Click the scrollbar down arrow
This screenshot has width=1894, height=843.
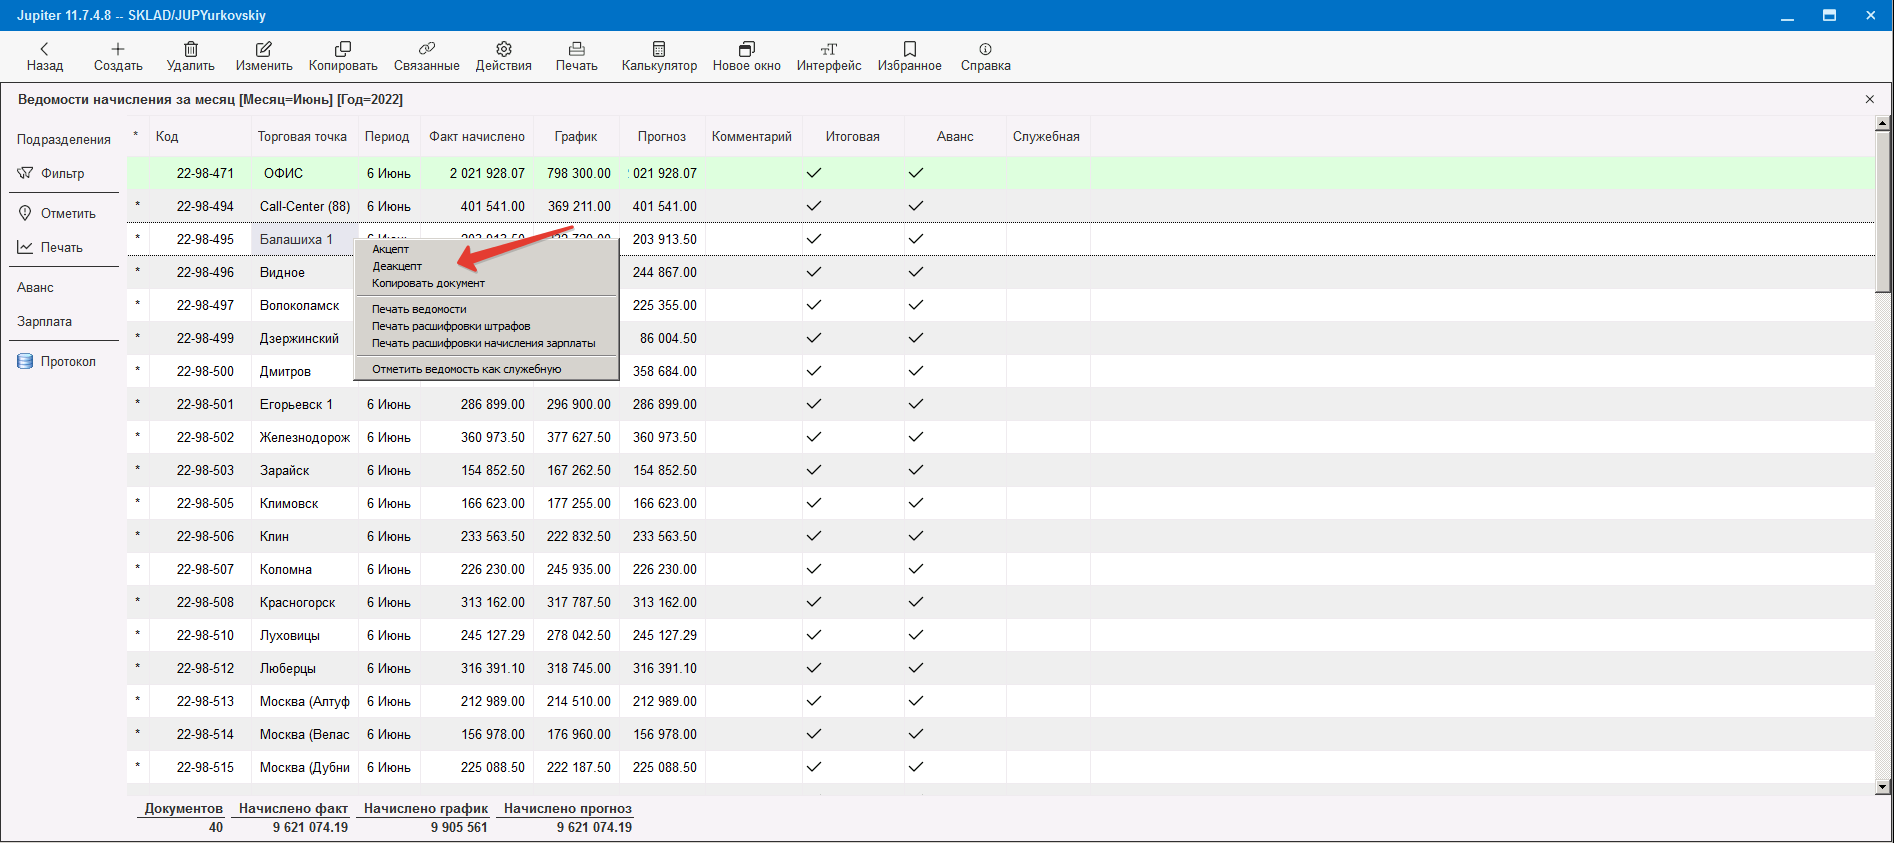[1882, 787]
